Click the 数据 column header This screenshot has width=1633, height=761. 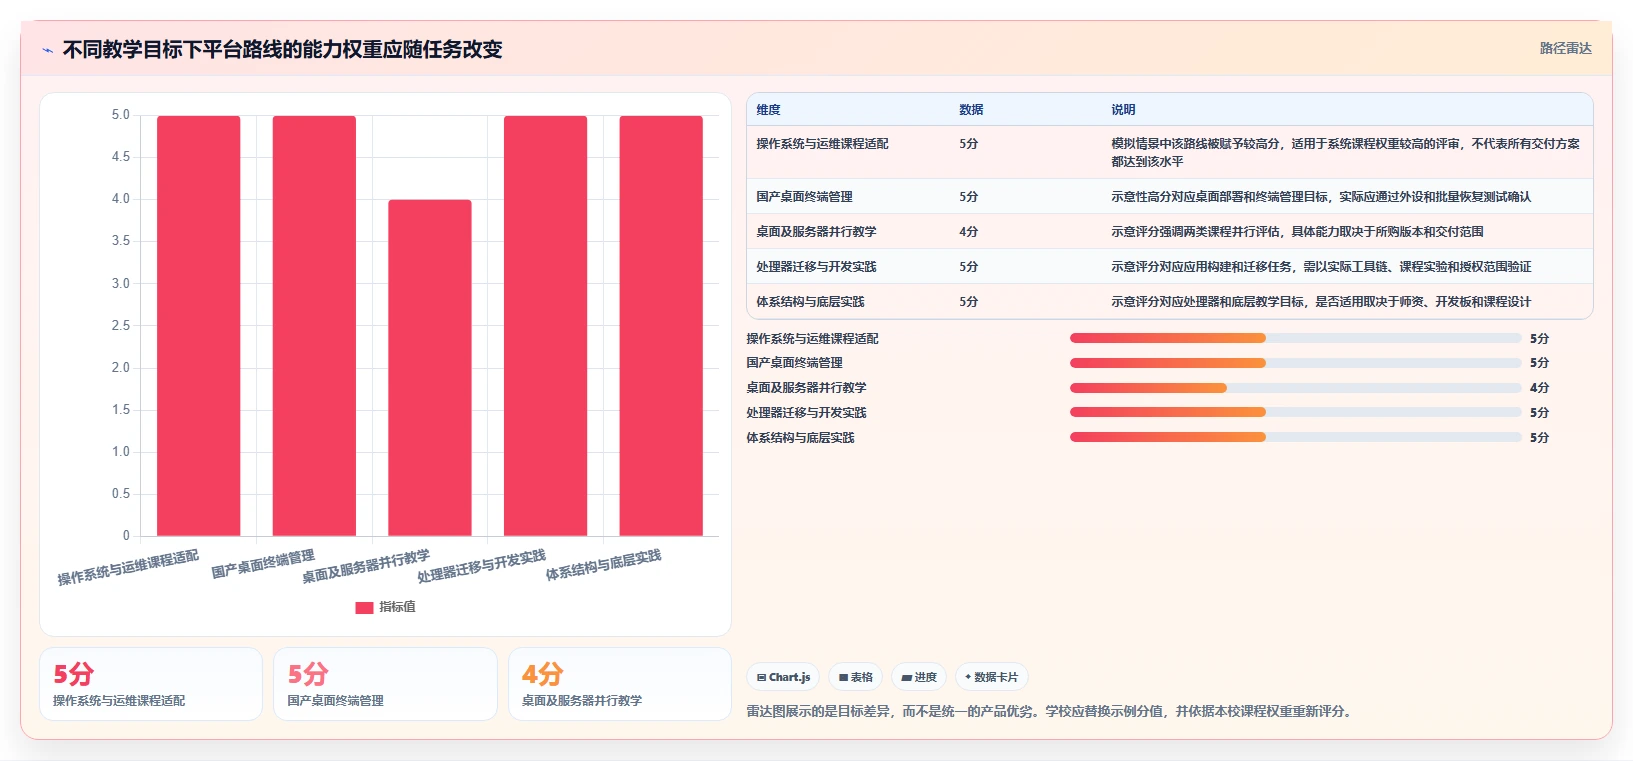pos(971,110)
